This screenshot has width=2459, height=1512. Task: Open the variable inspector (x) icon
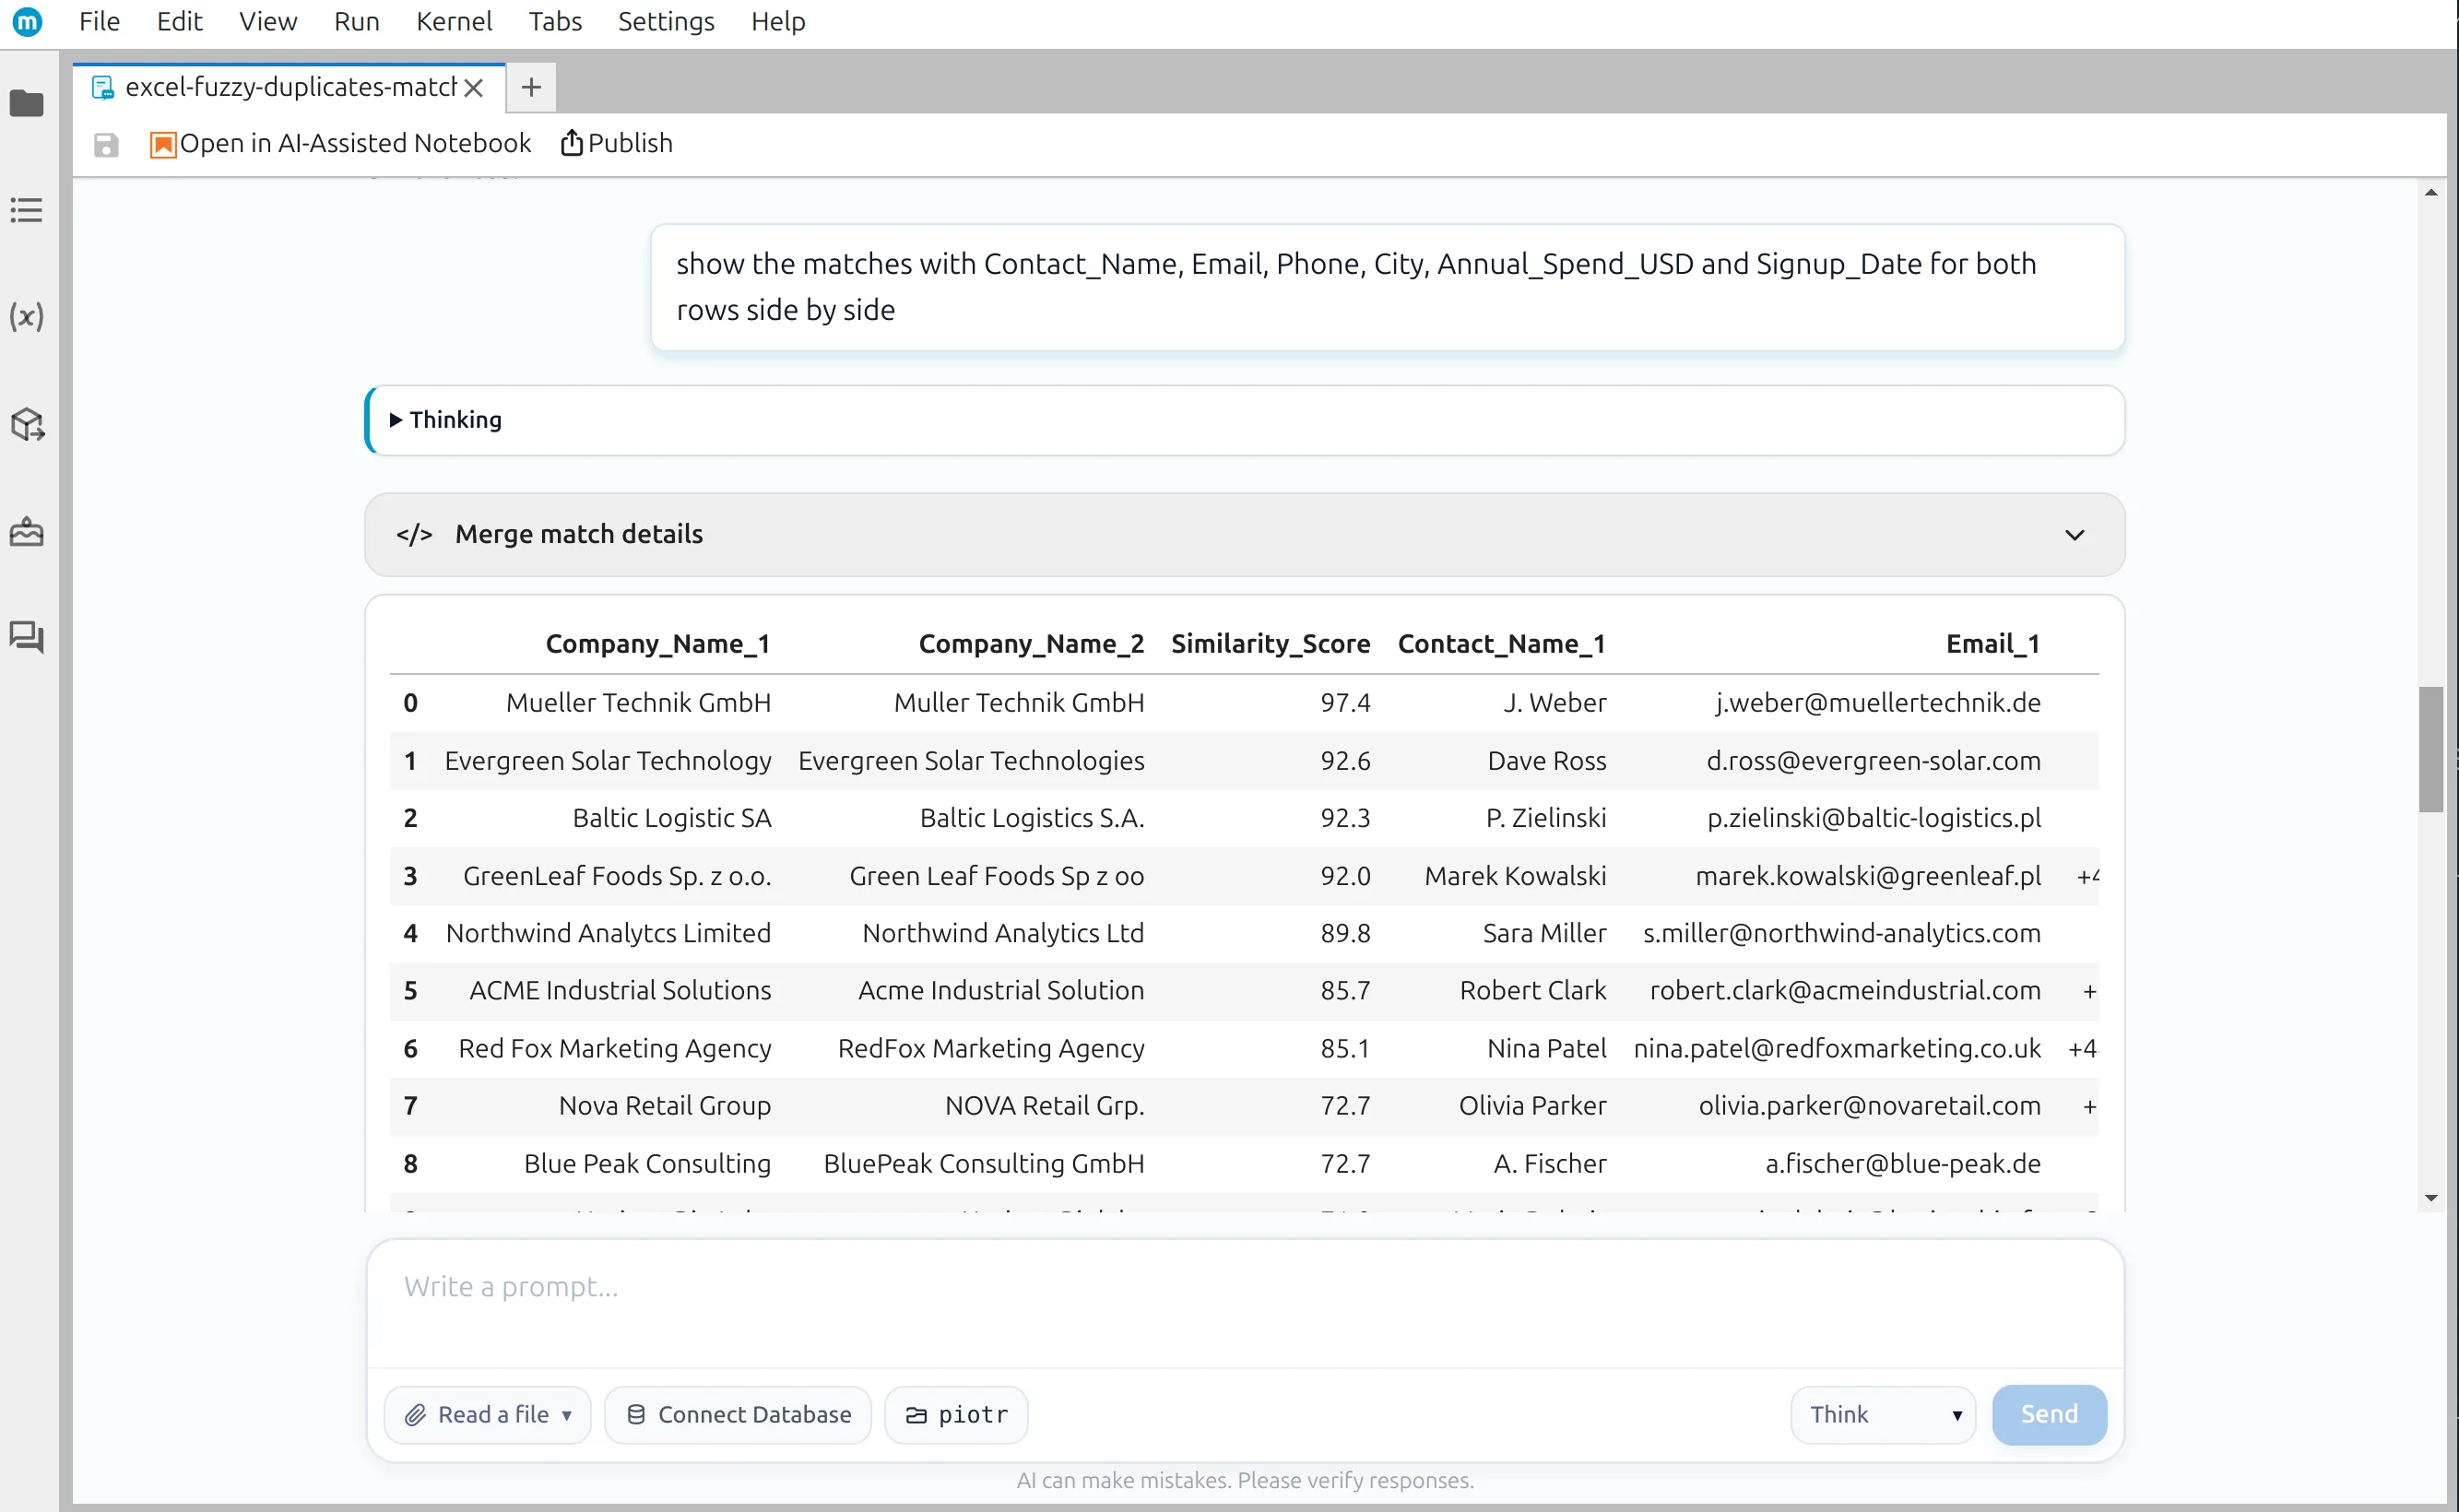(x=27, y=317)
